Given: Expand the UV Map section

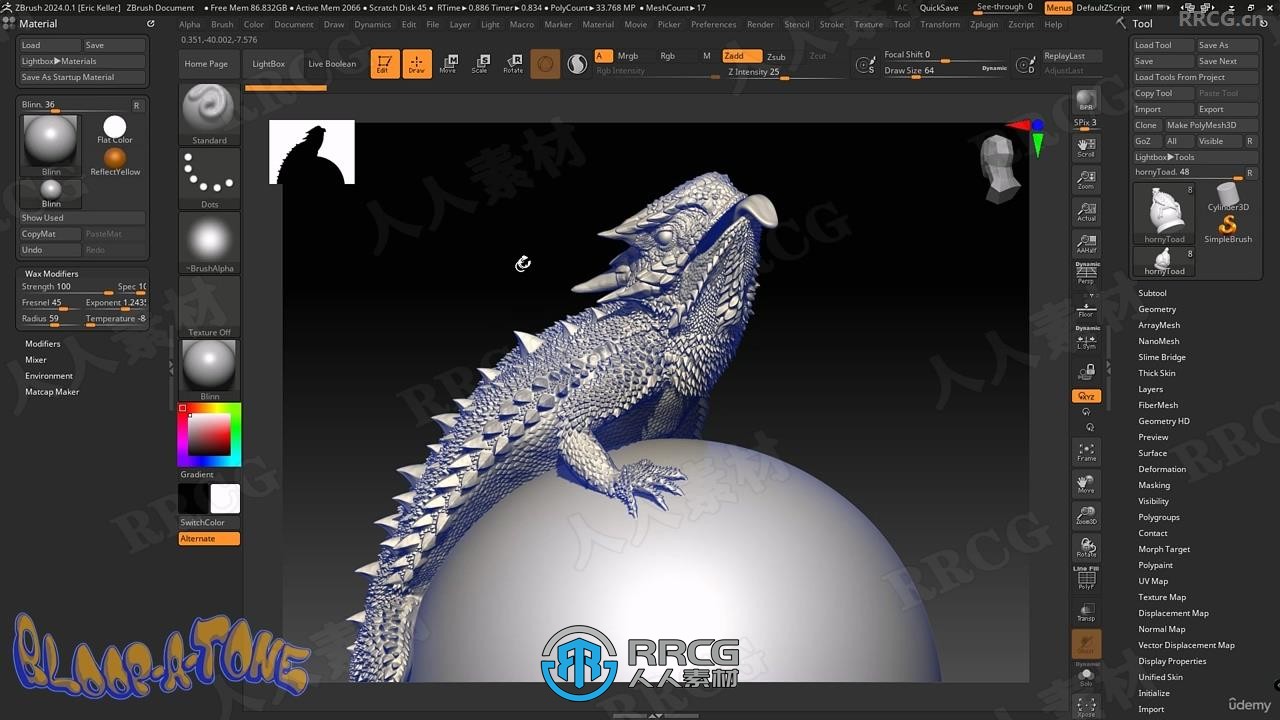Looking at the screenshot, I should pos(1153,581).
